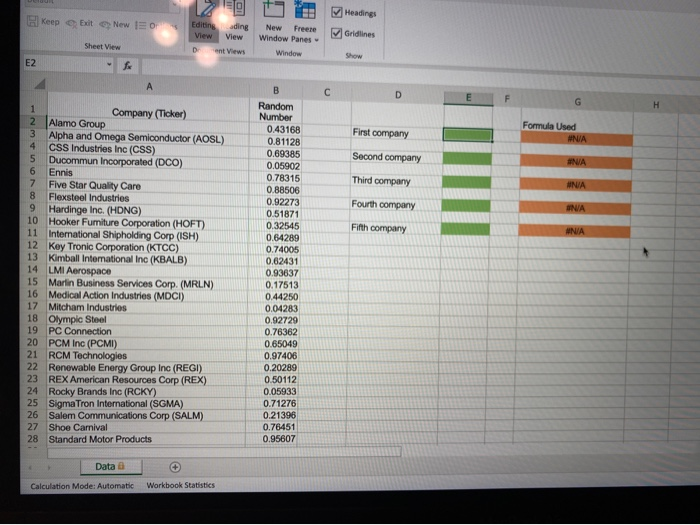Click Calculation Mode: Automatic status
This screenshot has width=700, height=525.
82,486
